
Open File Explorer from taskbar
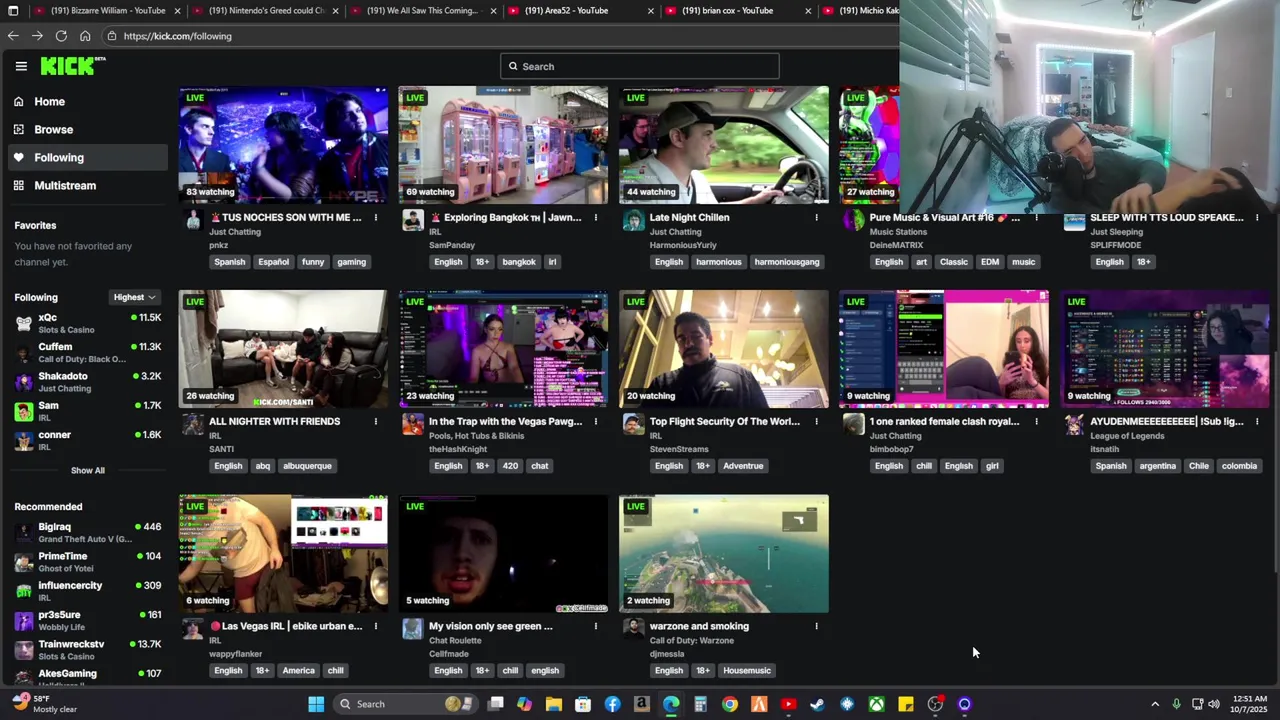[553, 704]
